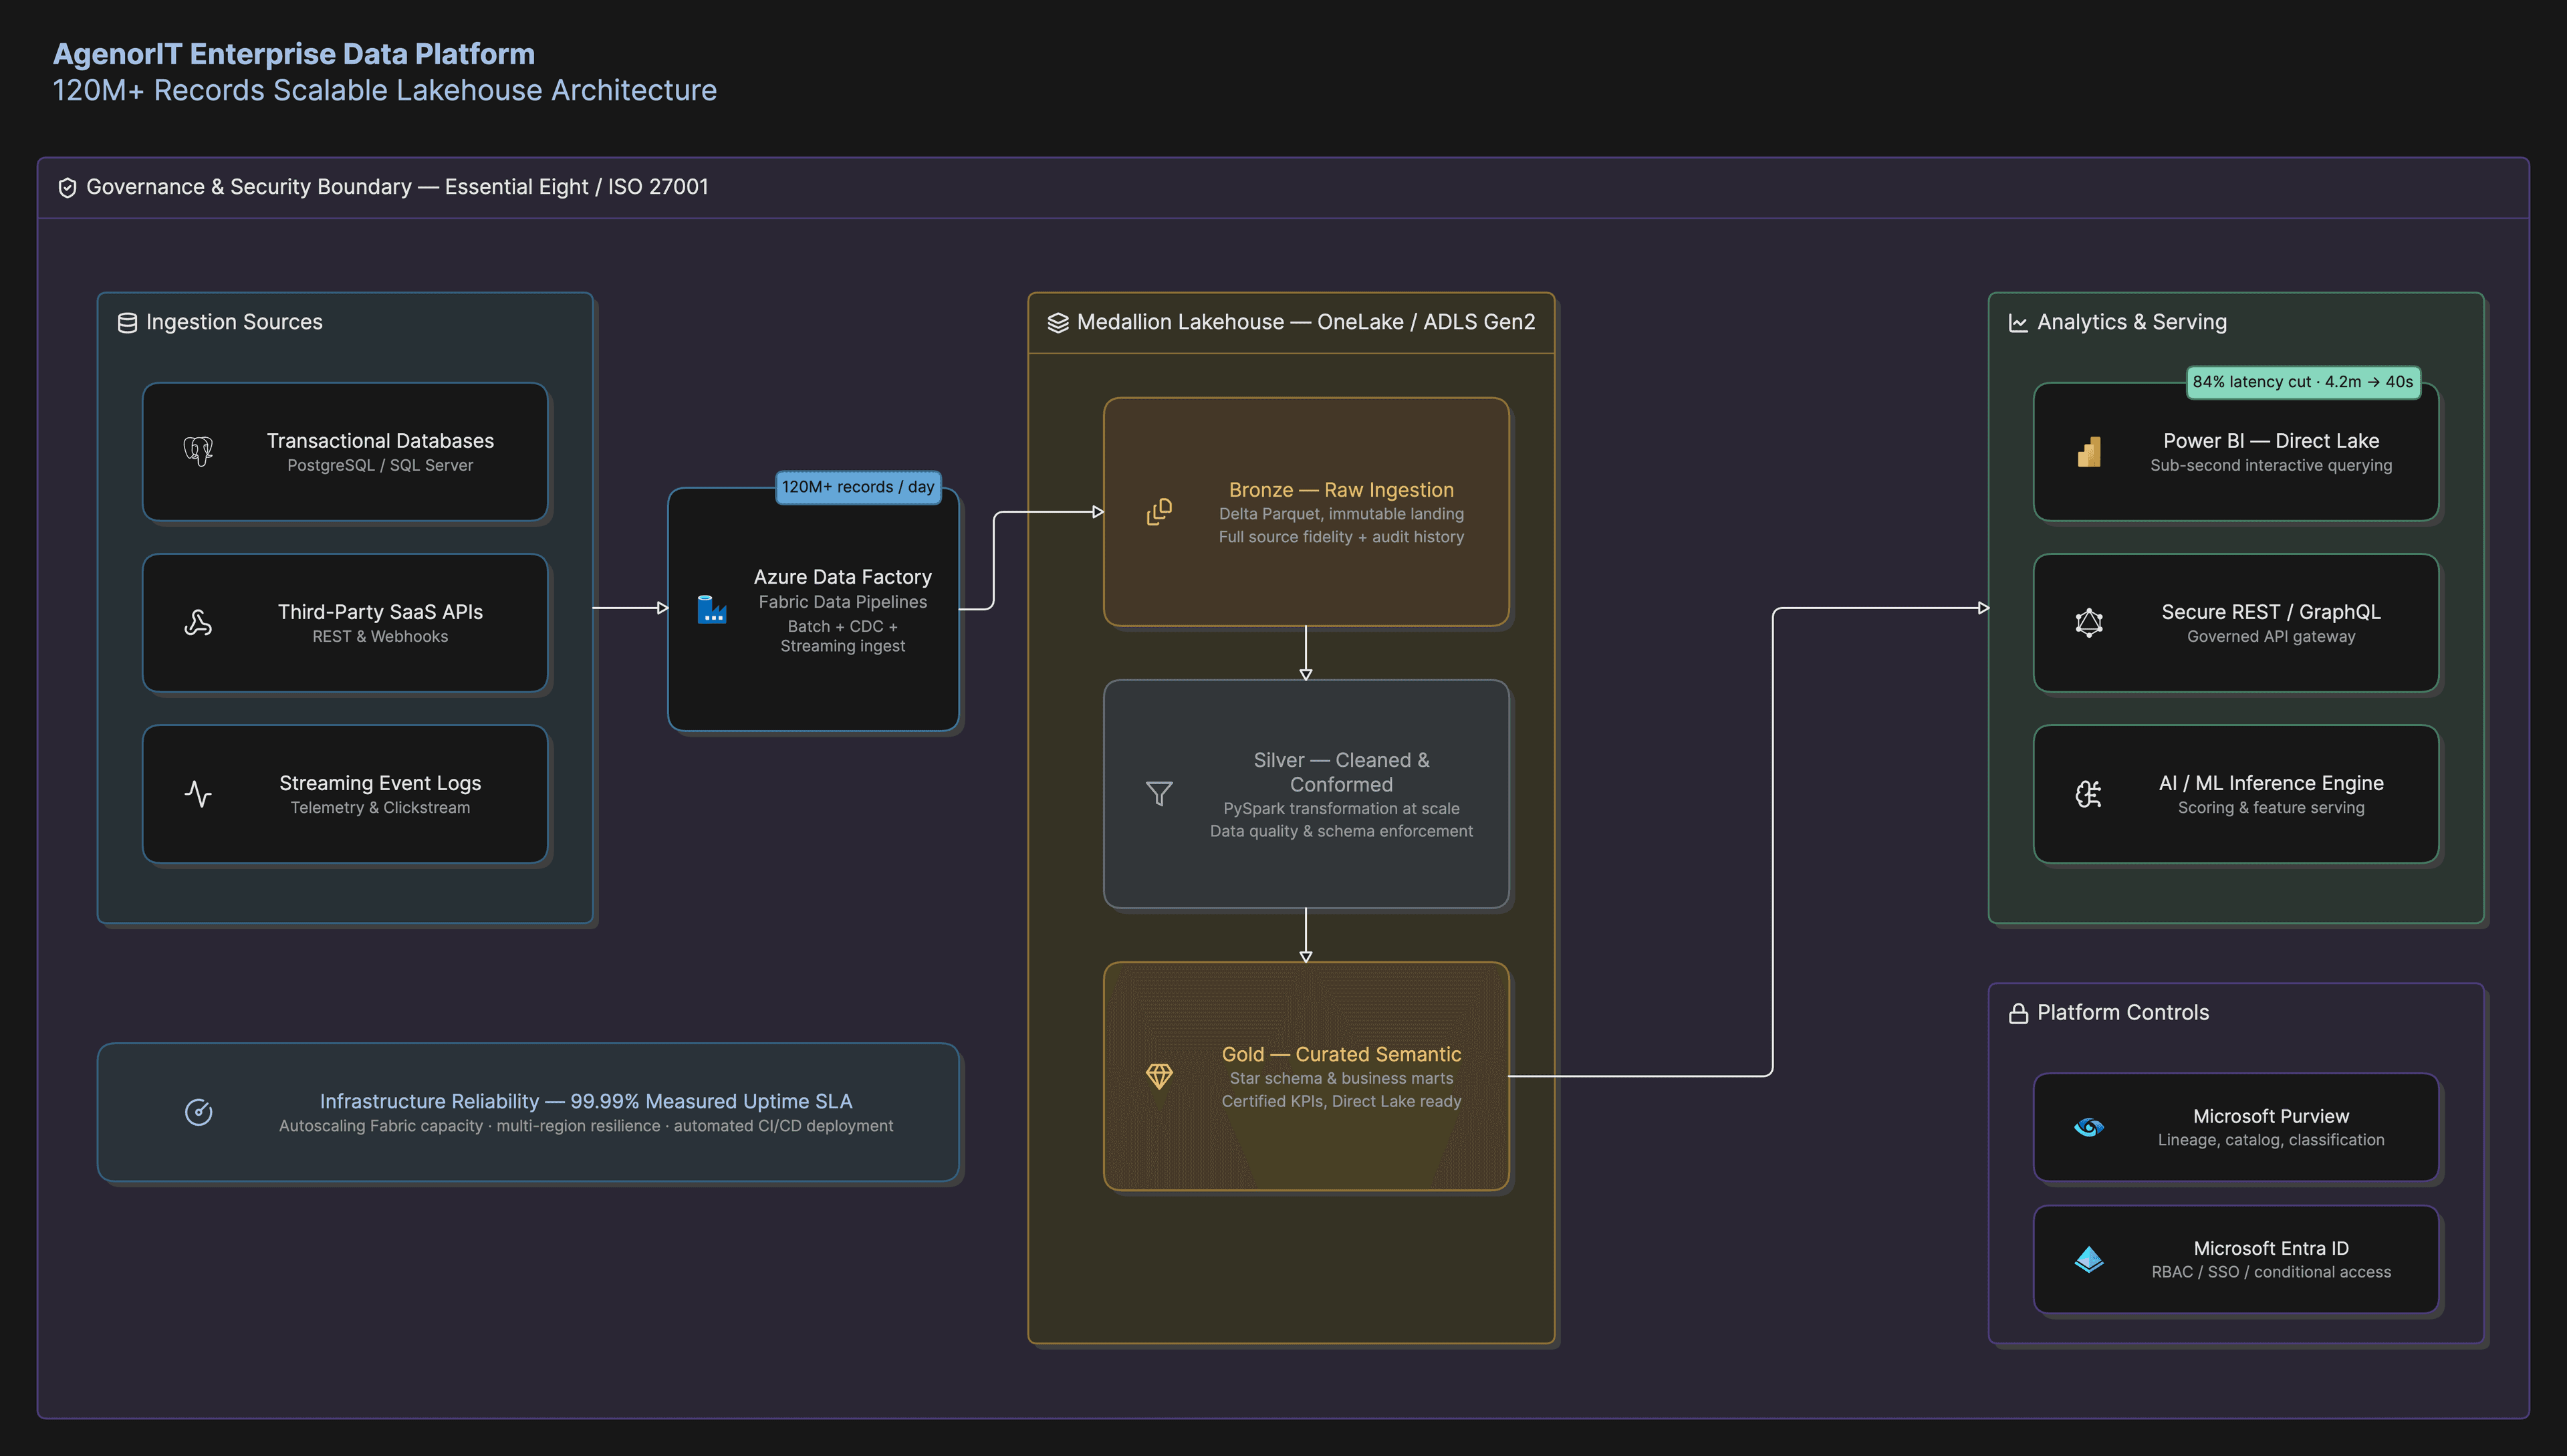Viewport: 2567px width, 1456px height.
Task: Click the database icon next to Ingestion Sources
Action: (x=127, y=323)
